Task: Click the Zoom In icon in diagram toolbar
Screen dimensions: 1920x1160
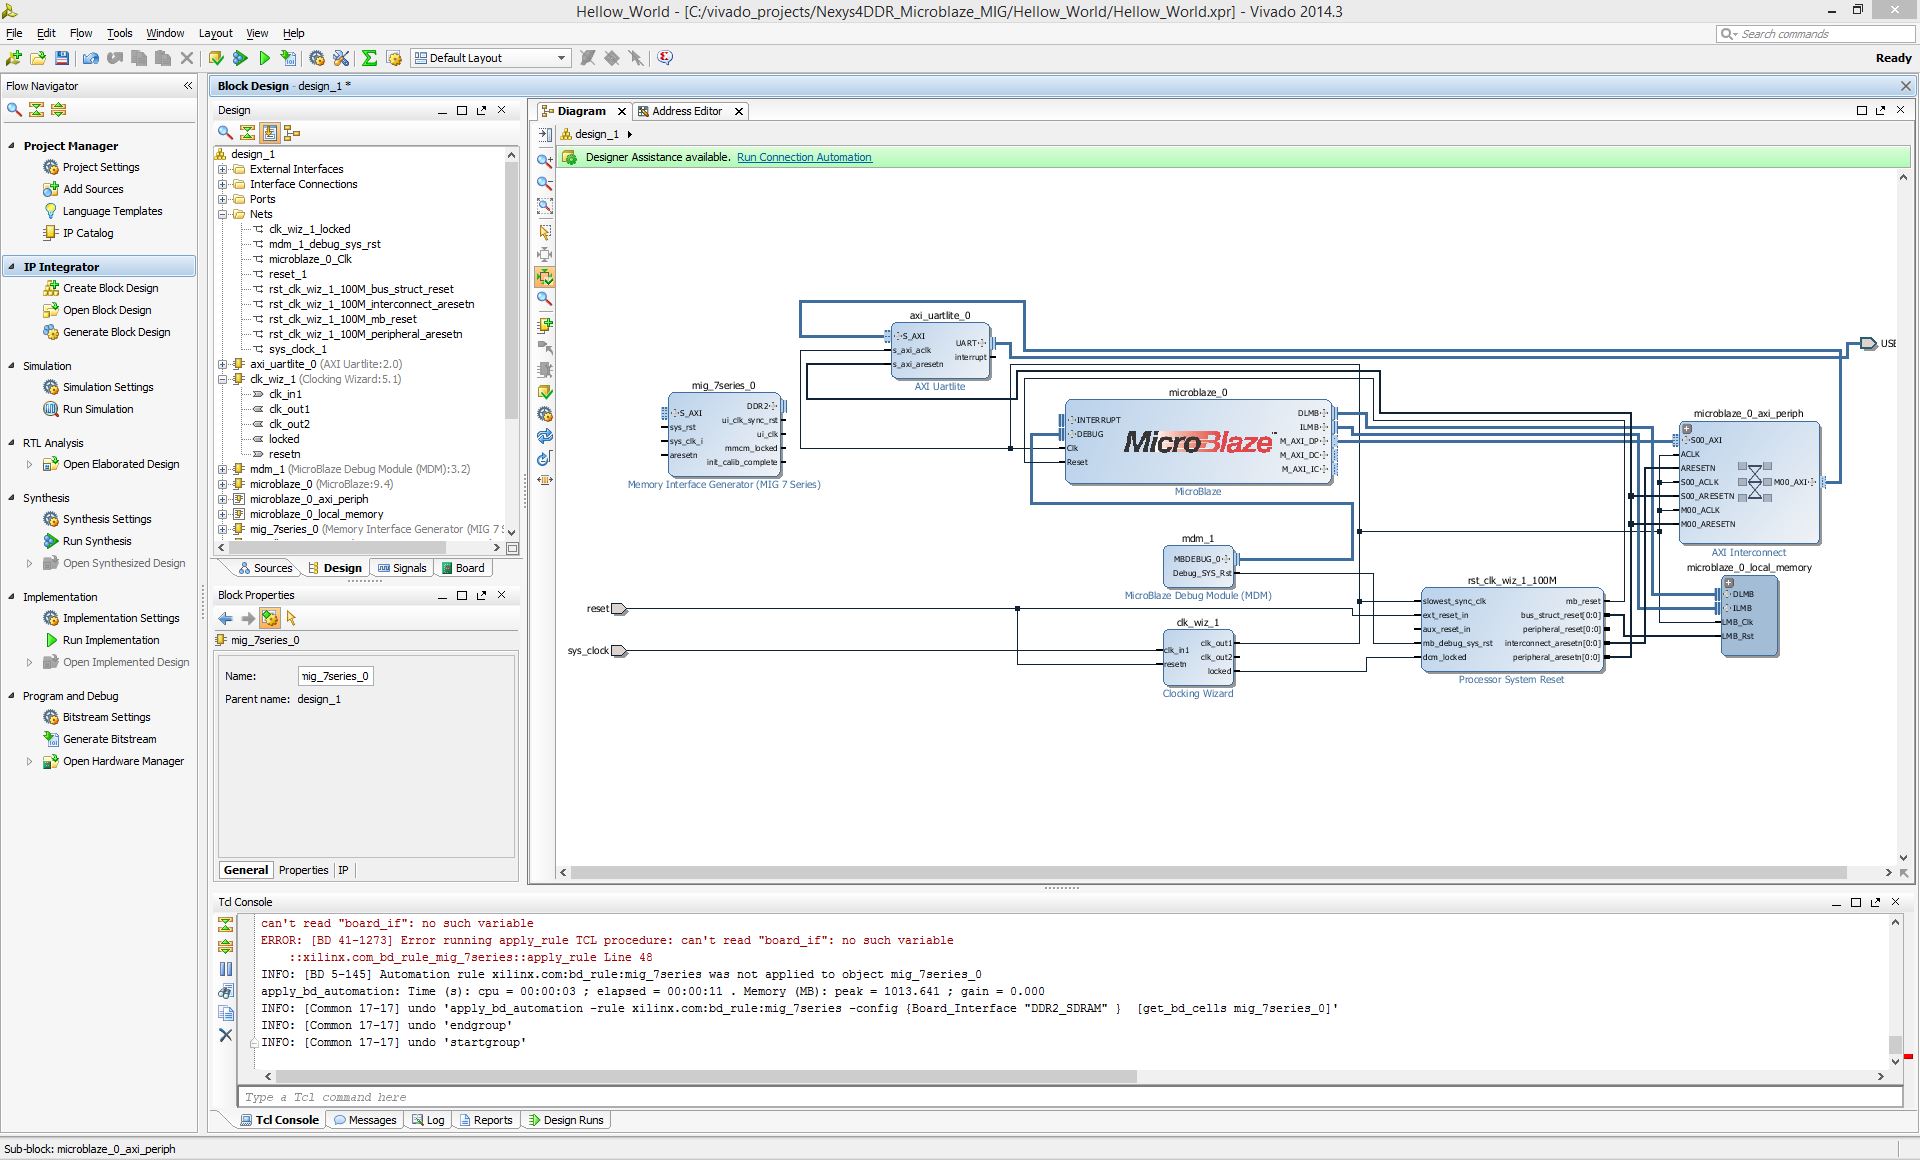Action: coord(545,160)
